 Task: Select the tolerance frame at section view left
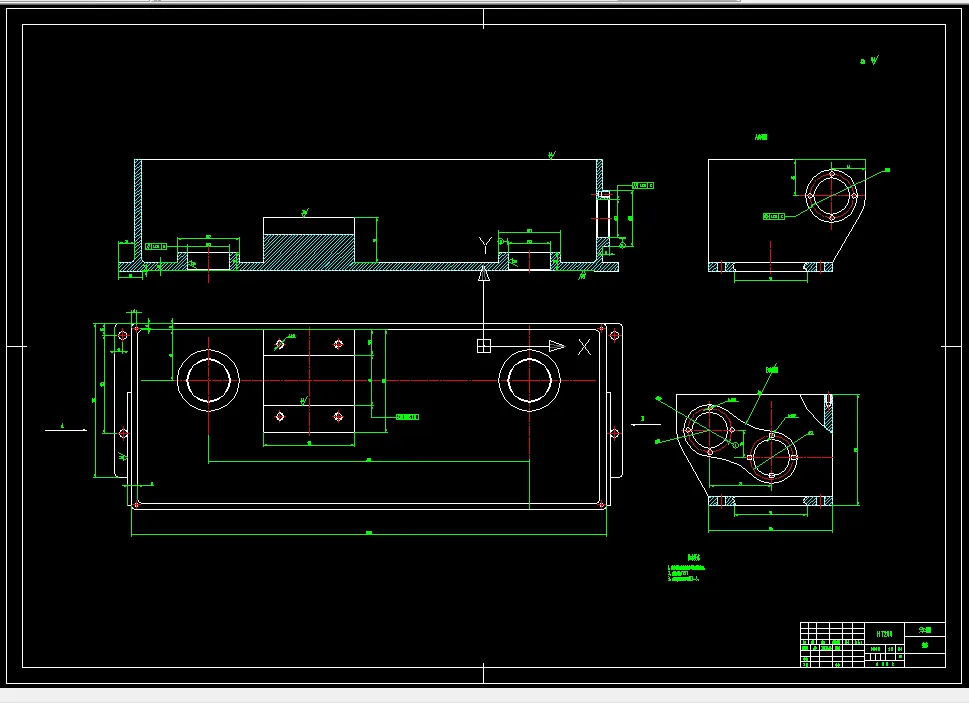pos(156,247)
